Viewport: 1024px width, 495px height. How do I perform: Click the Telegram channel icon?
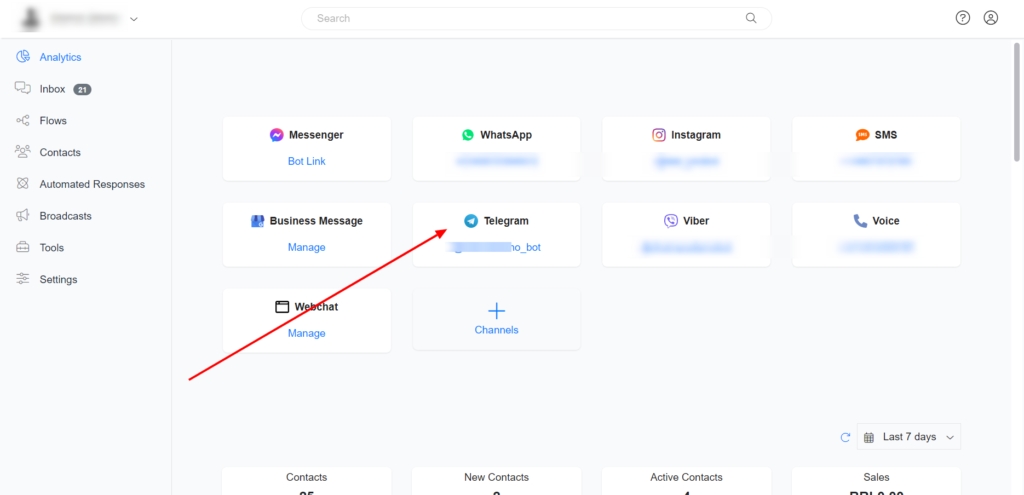click(x=471, y=221)
